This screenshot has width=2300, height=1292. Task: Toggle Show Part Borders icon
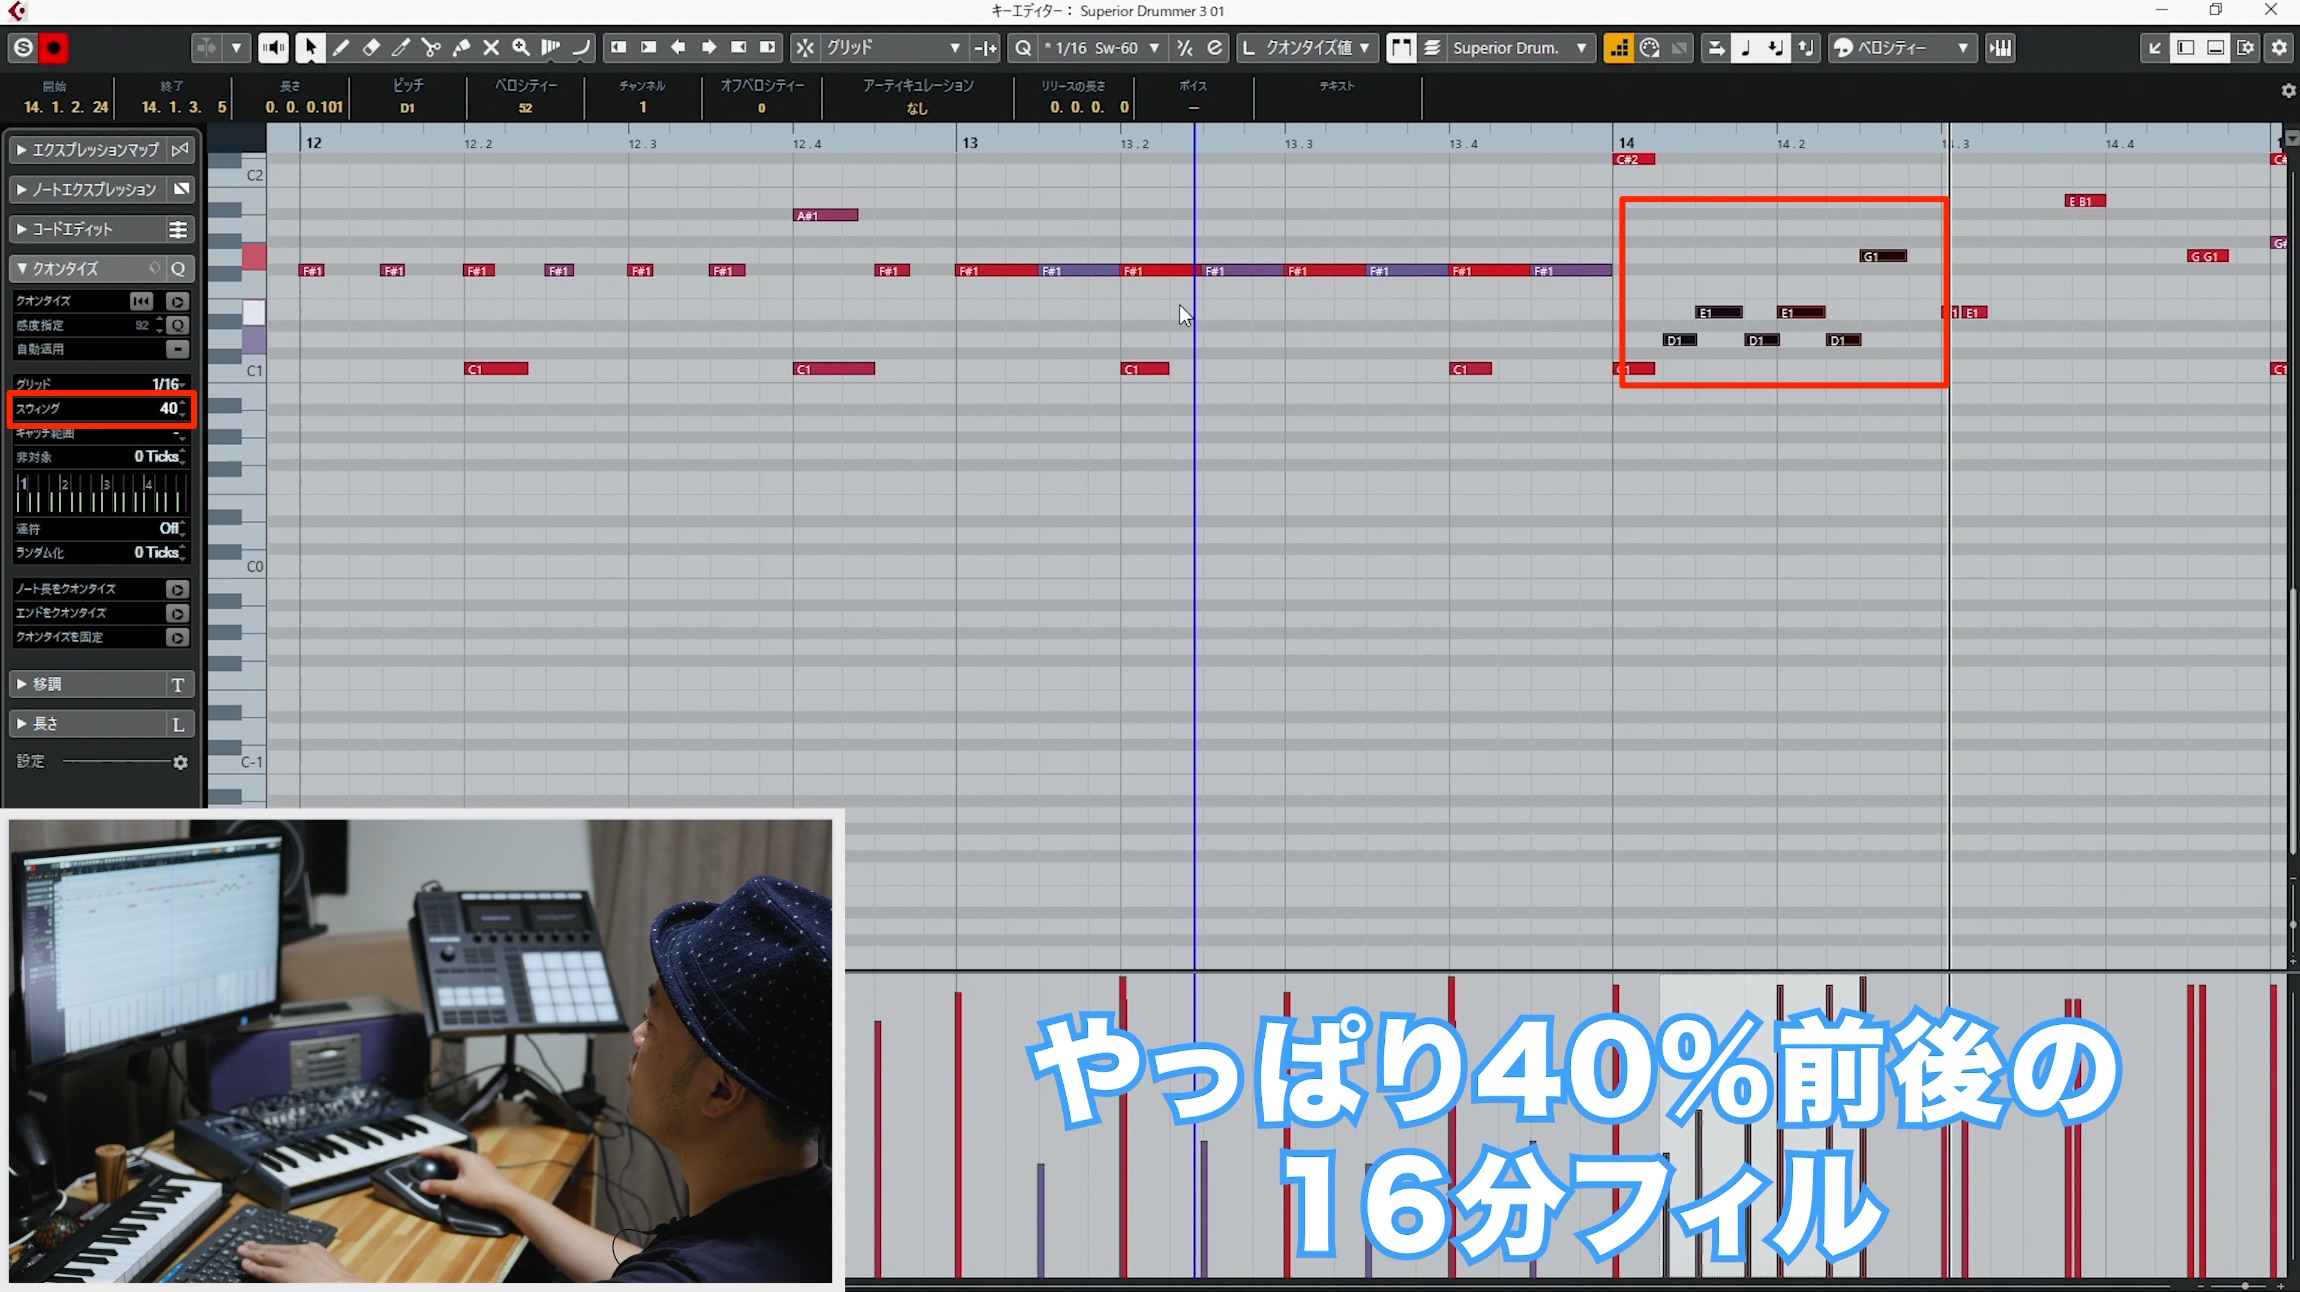pos(1401,47)
